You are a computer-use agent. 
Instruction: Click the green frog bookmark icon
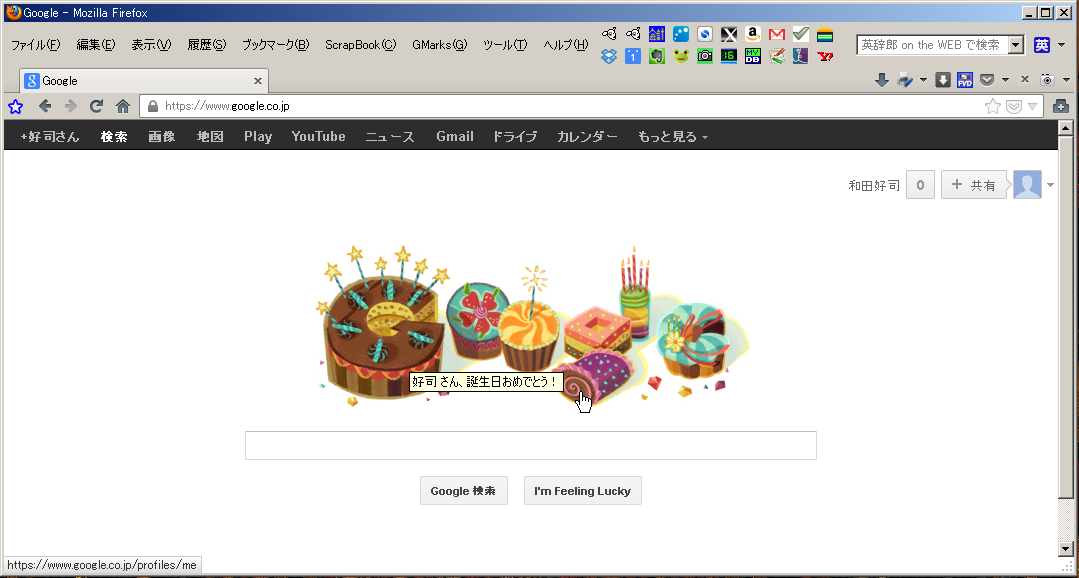point(680,56)
